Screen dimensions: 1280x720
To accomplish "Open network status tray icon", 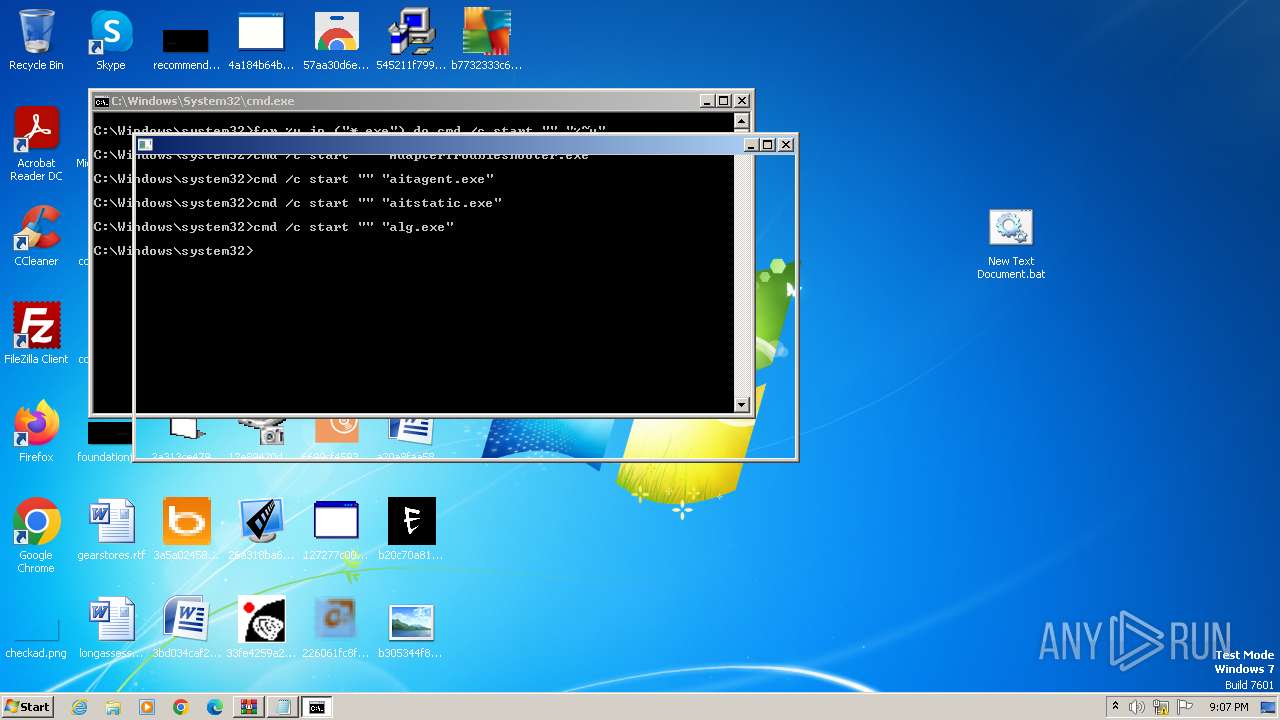I will (1161, 707).
